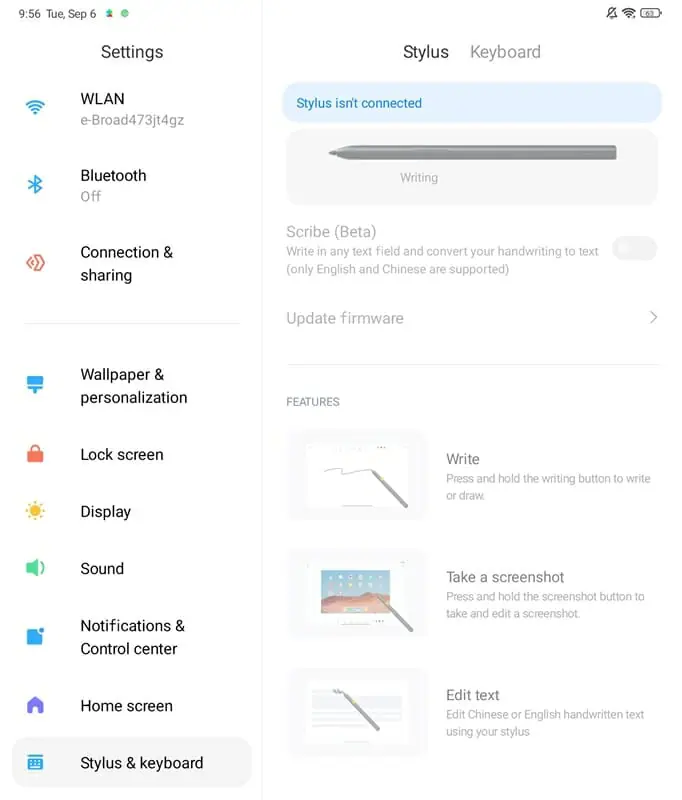The image size is (682, 800).
Task: Switch to the Keyboard tab
Action: 505,52
